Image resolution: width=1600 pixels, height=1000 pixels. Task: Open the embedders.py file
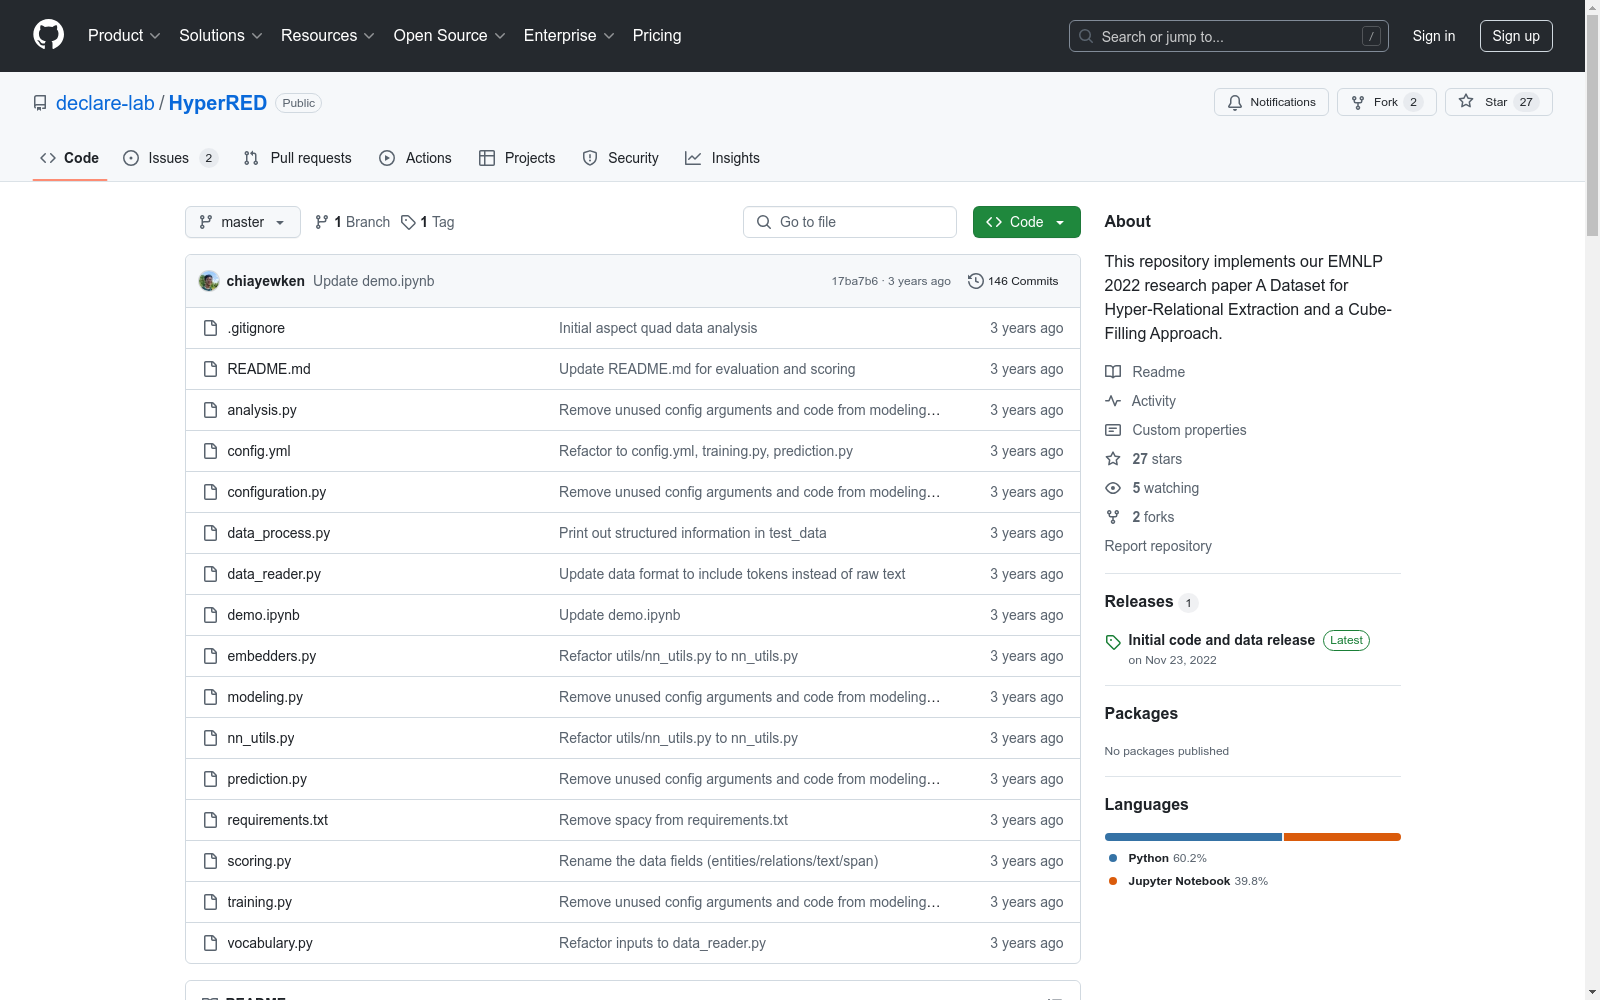(x=272, y=656)
